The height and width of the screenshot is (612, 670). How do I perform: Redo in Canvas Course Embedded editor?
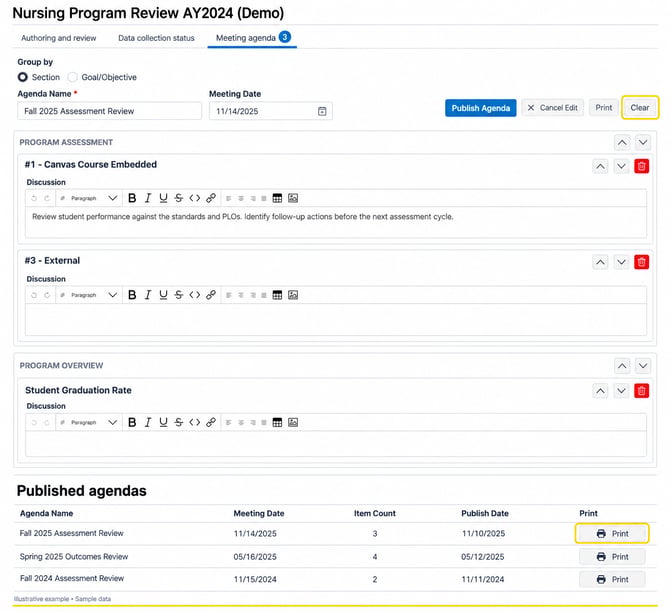pos(47,198)
